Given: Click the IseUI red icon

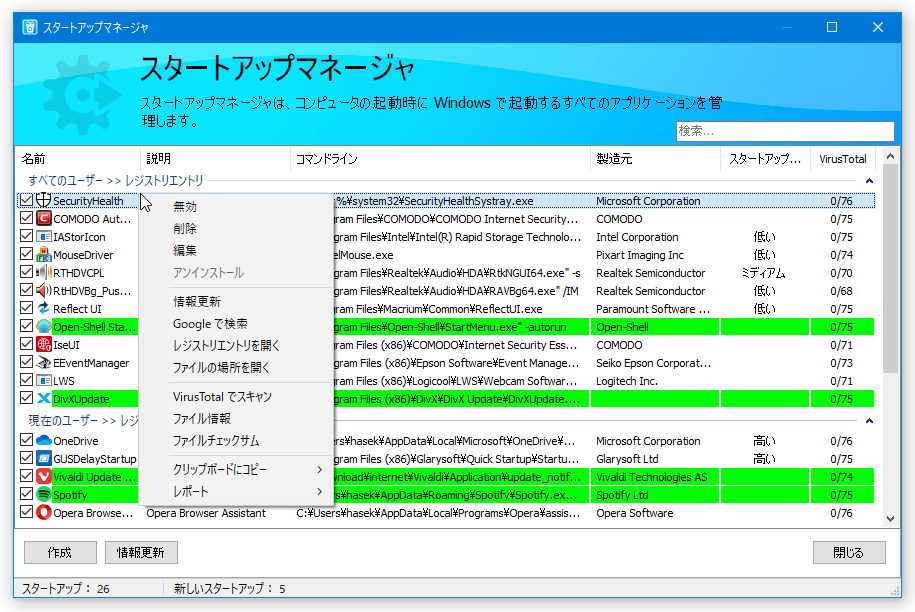Looking at the screenshot, I should coord(44,344).
